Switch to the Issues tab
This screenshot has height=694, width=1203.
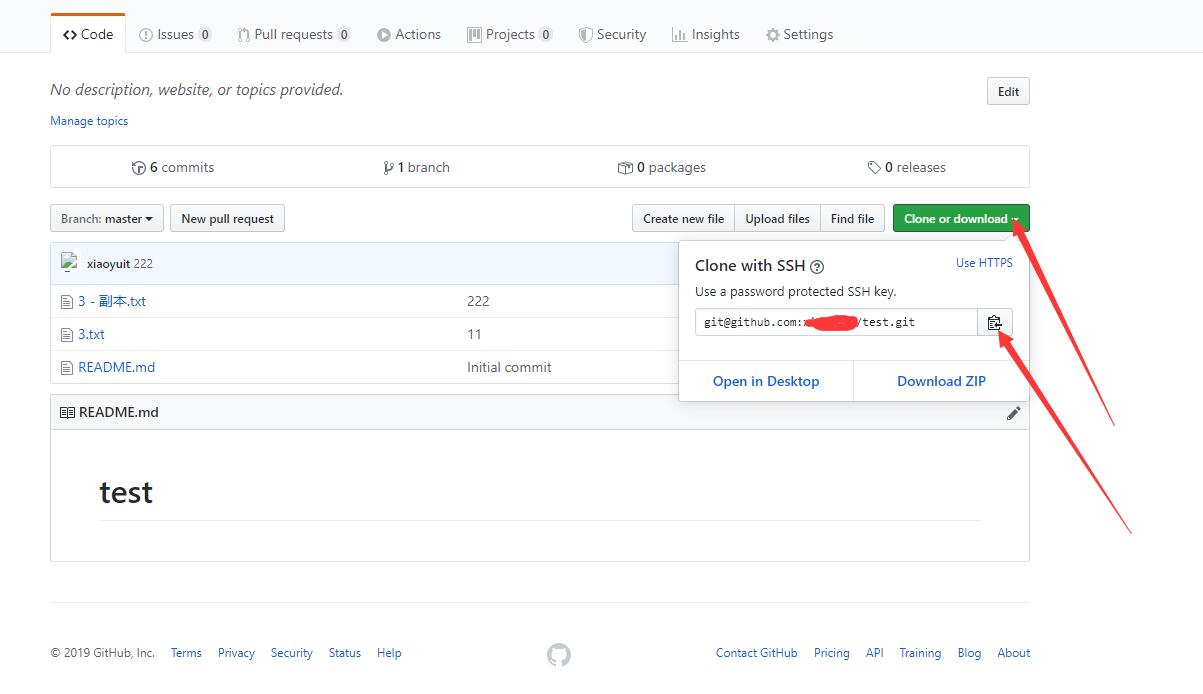[x=175, y=34]
